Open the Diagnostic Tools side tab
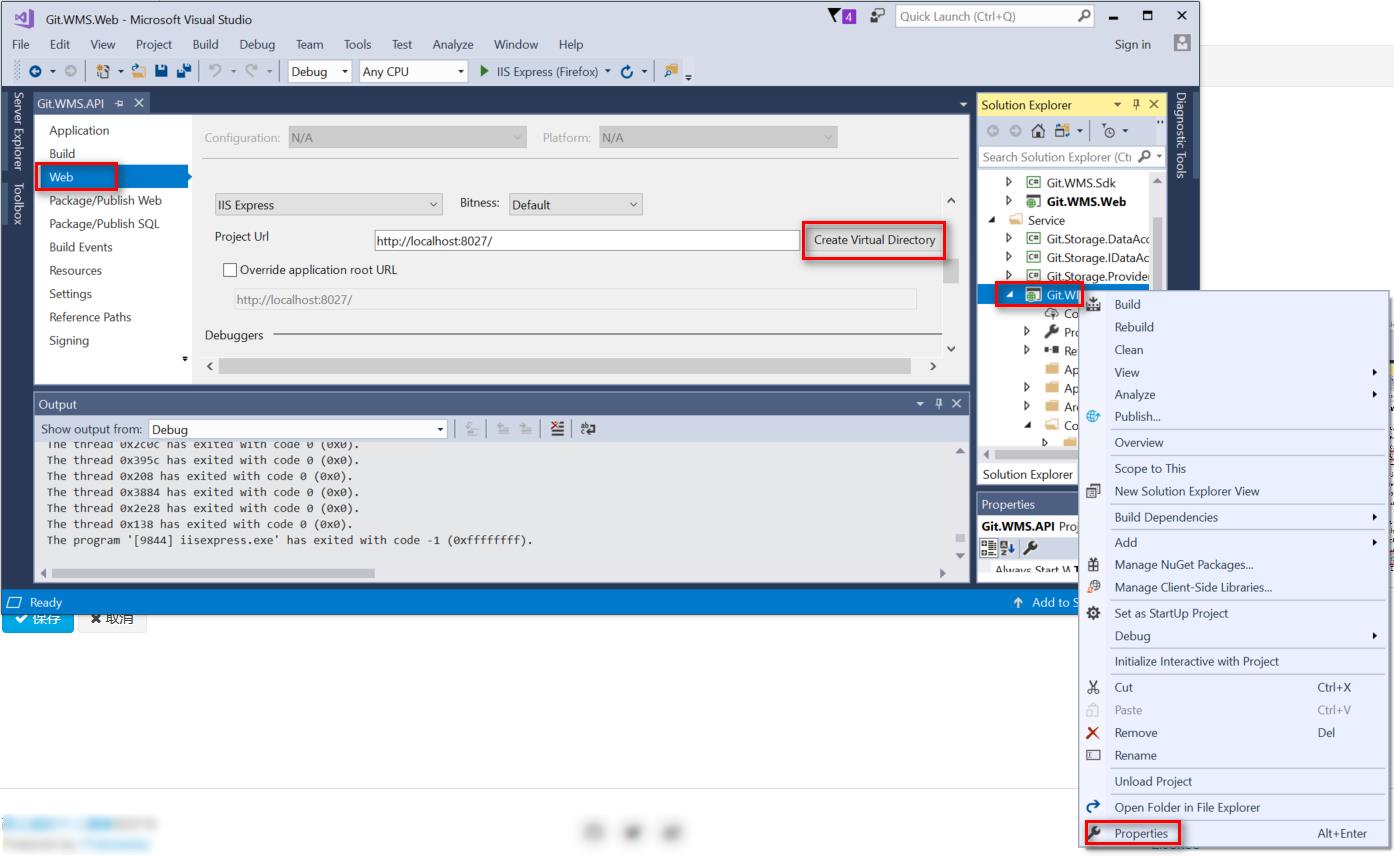 (x=1180, y=135)
